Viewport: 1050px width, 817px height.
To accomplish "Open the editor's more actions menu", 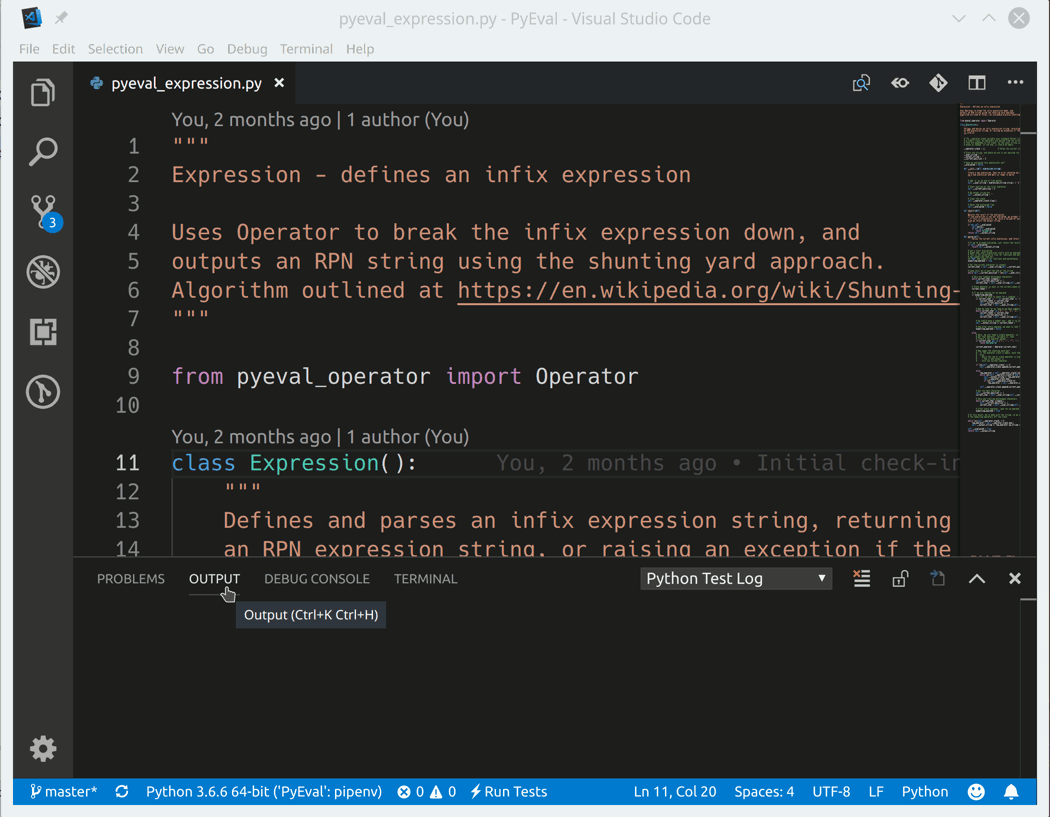I will [x=1015, y=83].
